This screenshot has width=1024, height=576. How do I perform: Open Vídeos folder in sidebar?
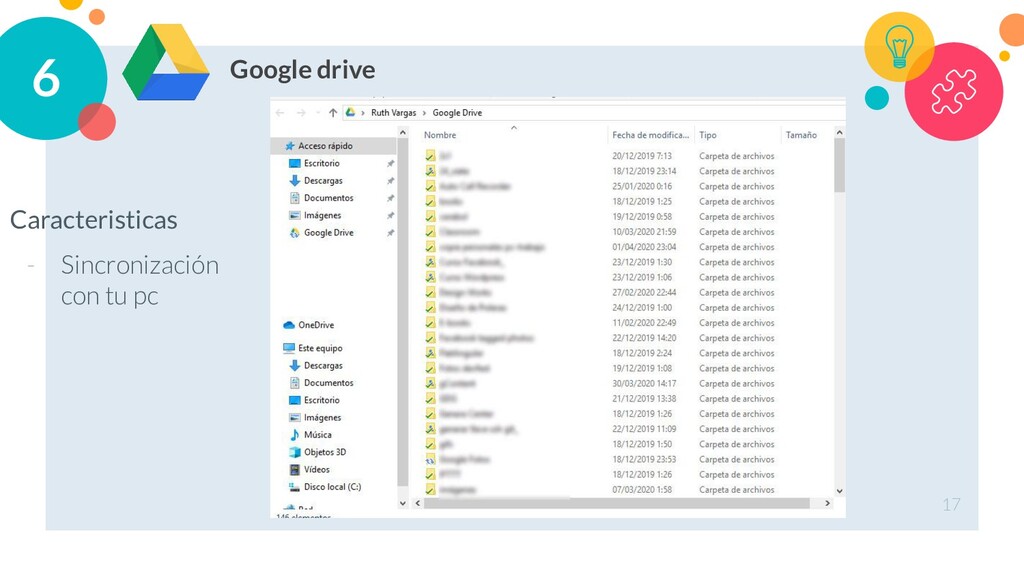pyautogui.click(x=316, y=469)
